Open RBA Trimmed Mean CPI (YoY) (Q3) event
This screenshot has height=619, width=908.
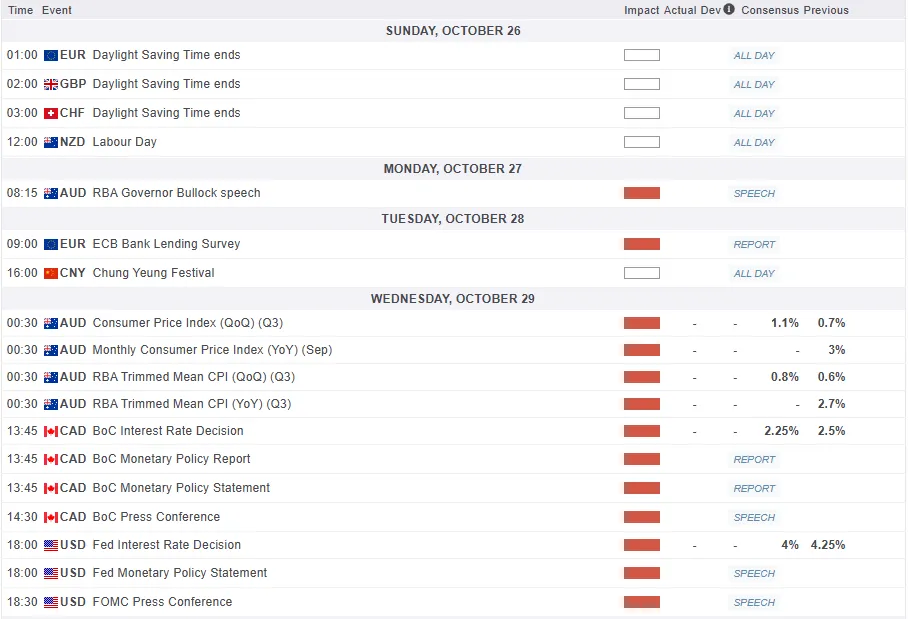[x=192, y=404]
